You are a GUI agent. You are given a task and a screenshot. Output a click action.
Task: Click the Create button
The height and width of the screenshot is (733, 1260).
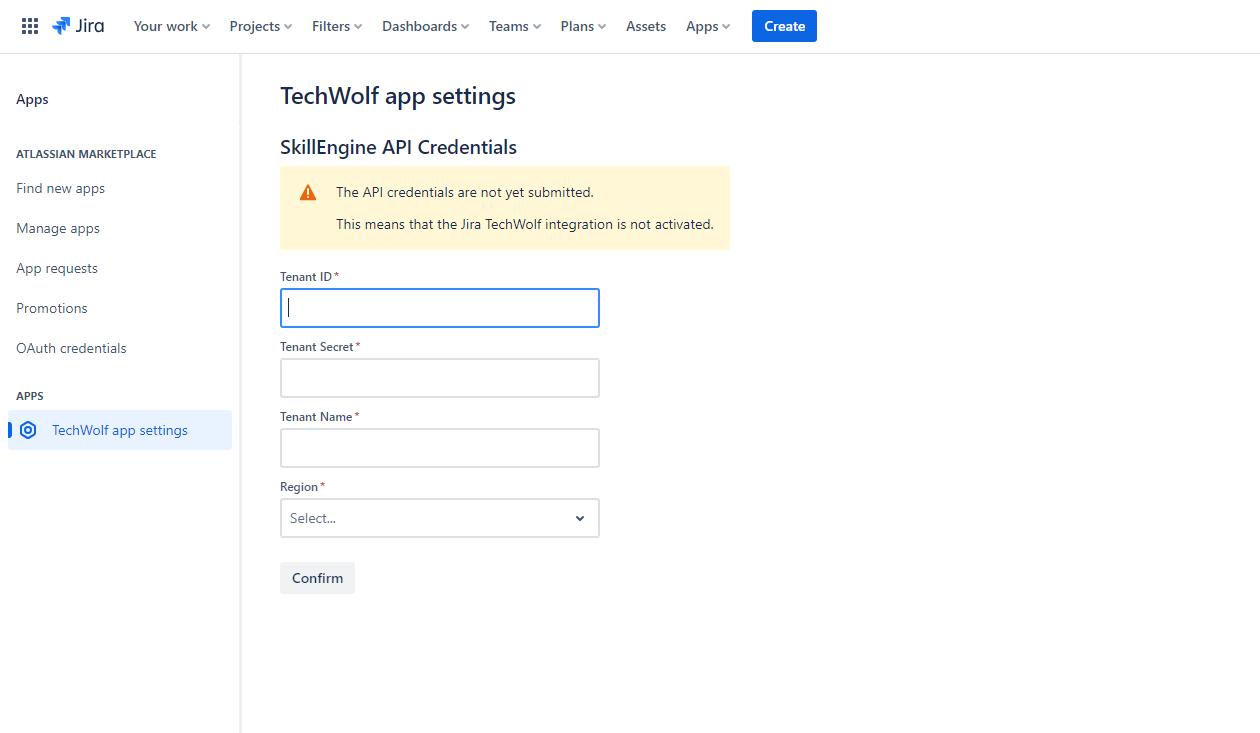coord(784,26)
